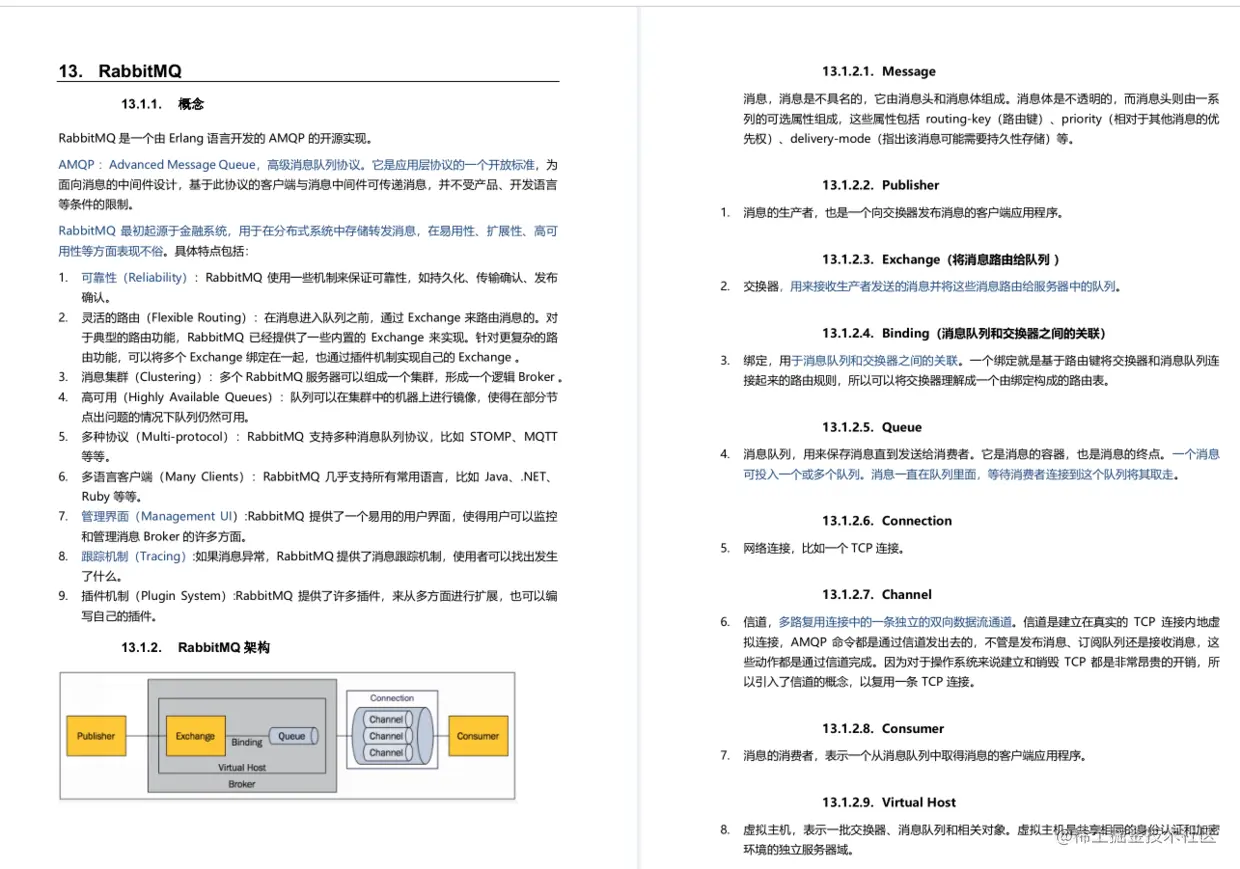Click the list item "灵活的路由（Flexible Routing）"
Screen dimensions: 1240x869
click(164, 317)
